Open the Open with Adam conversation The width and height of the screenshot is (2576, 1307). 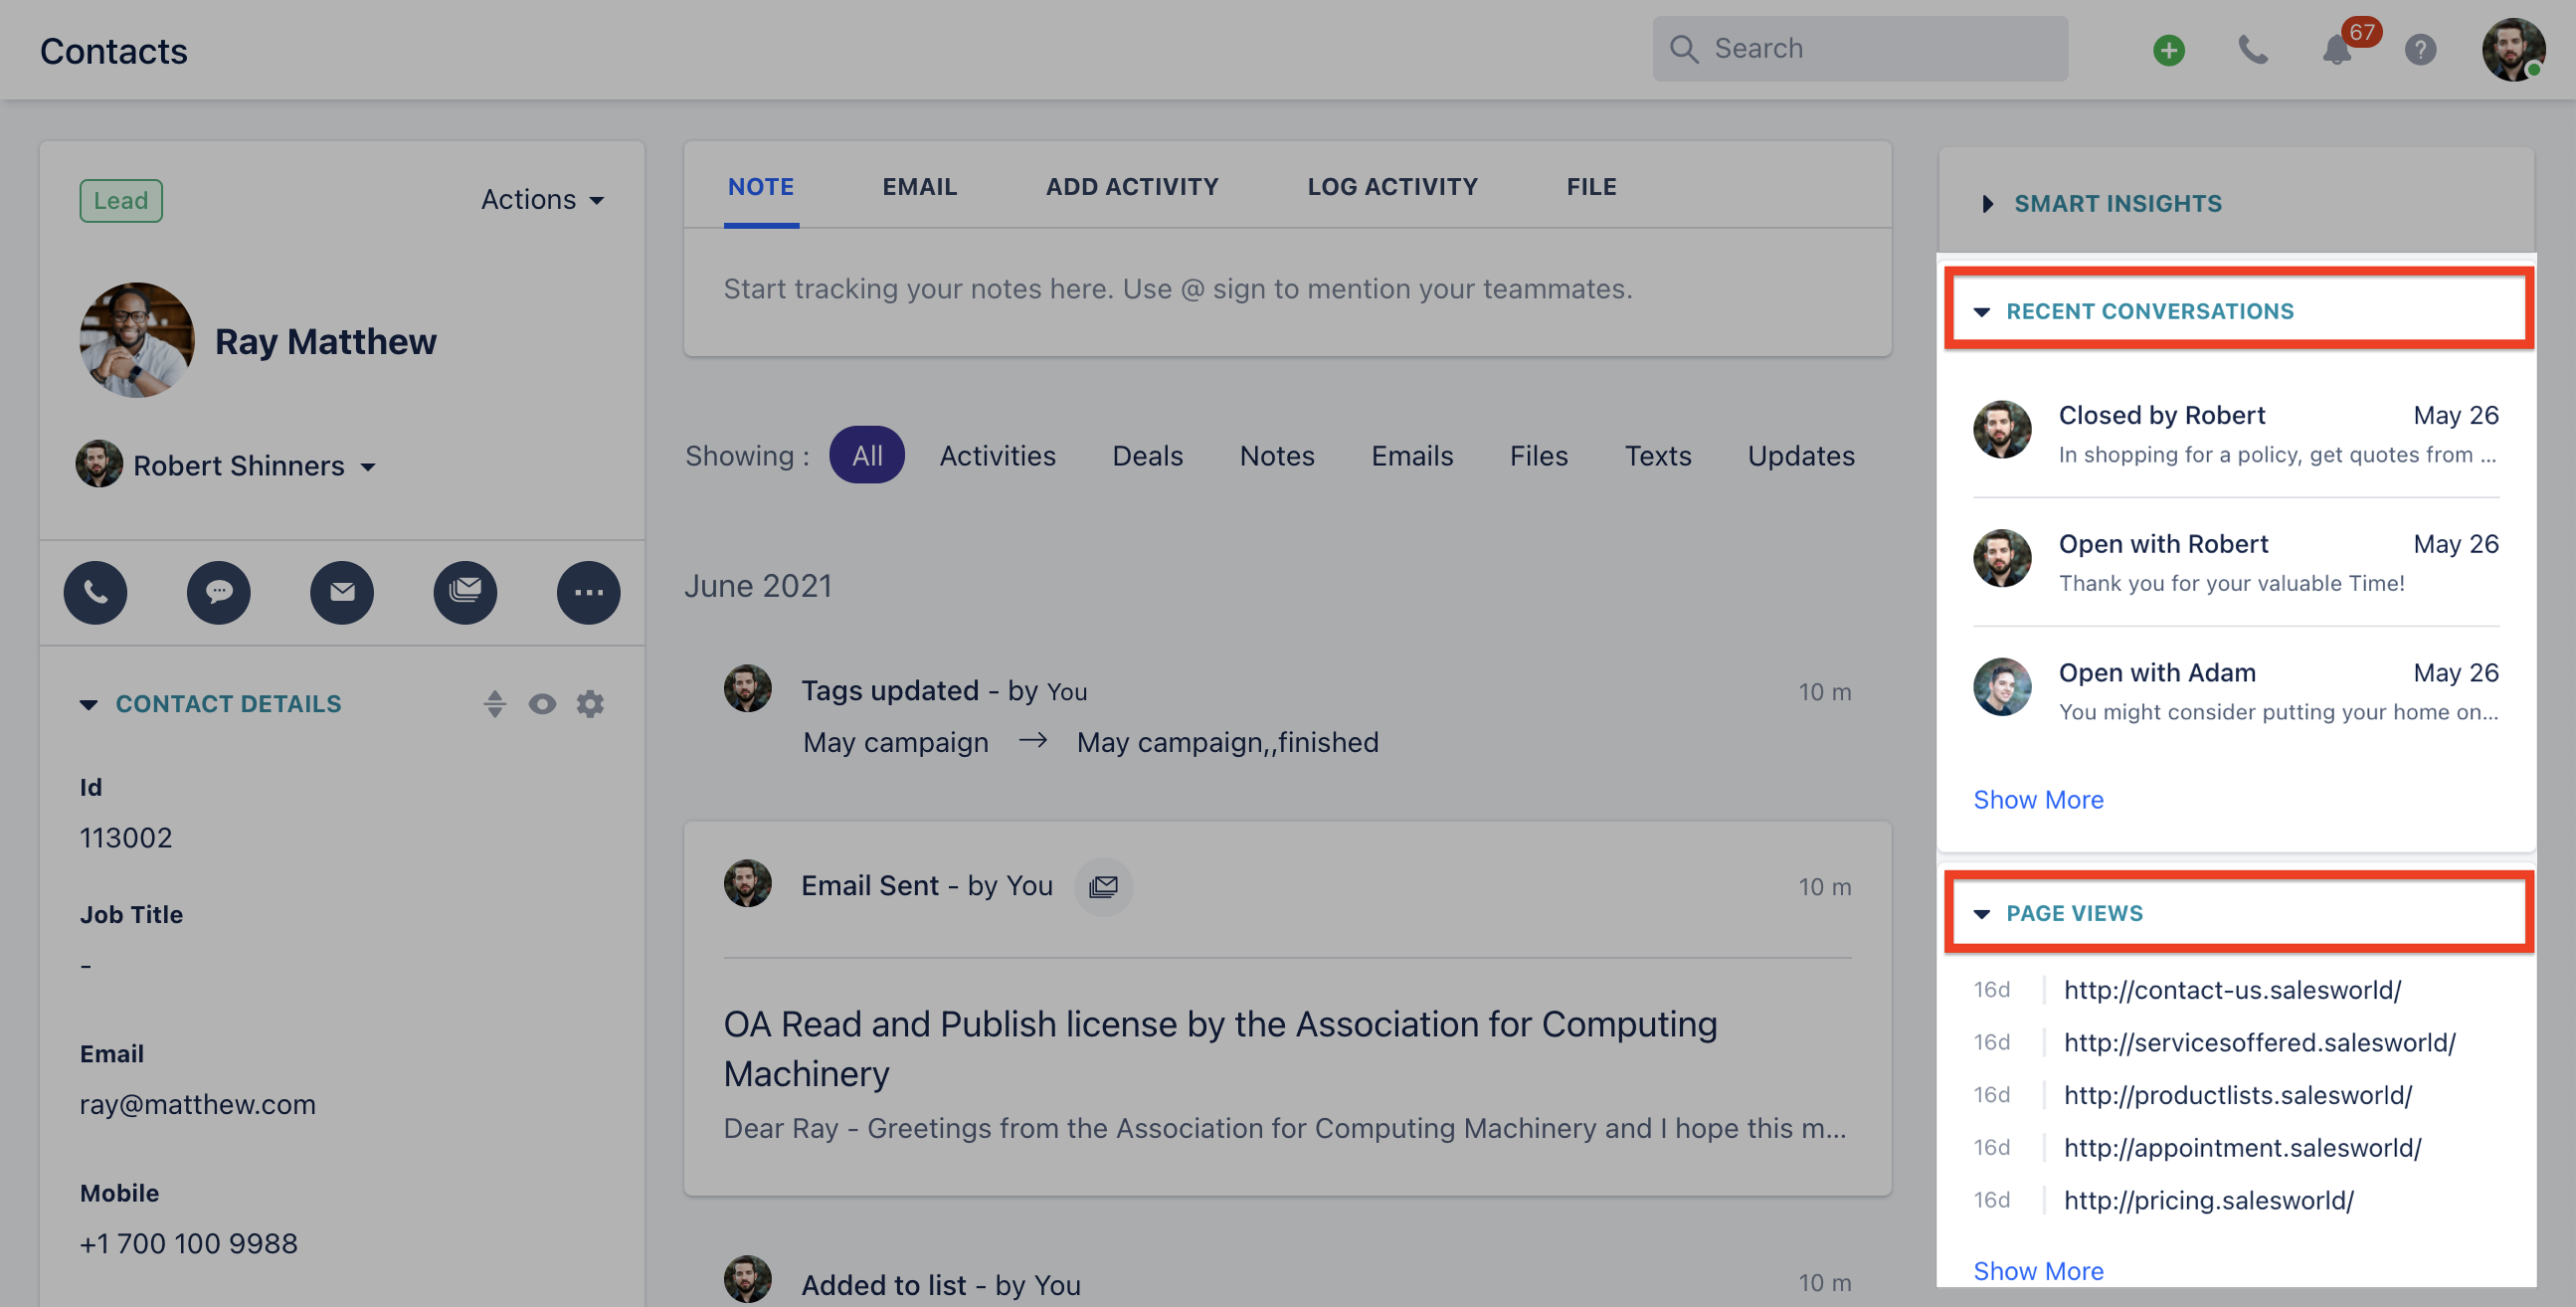(2235, 692)
